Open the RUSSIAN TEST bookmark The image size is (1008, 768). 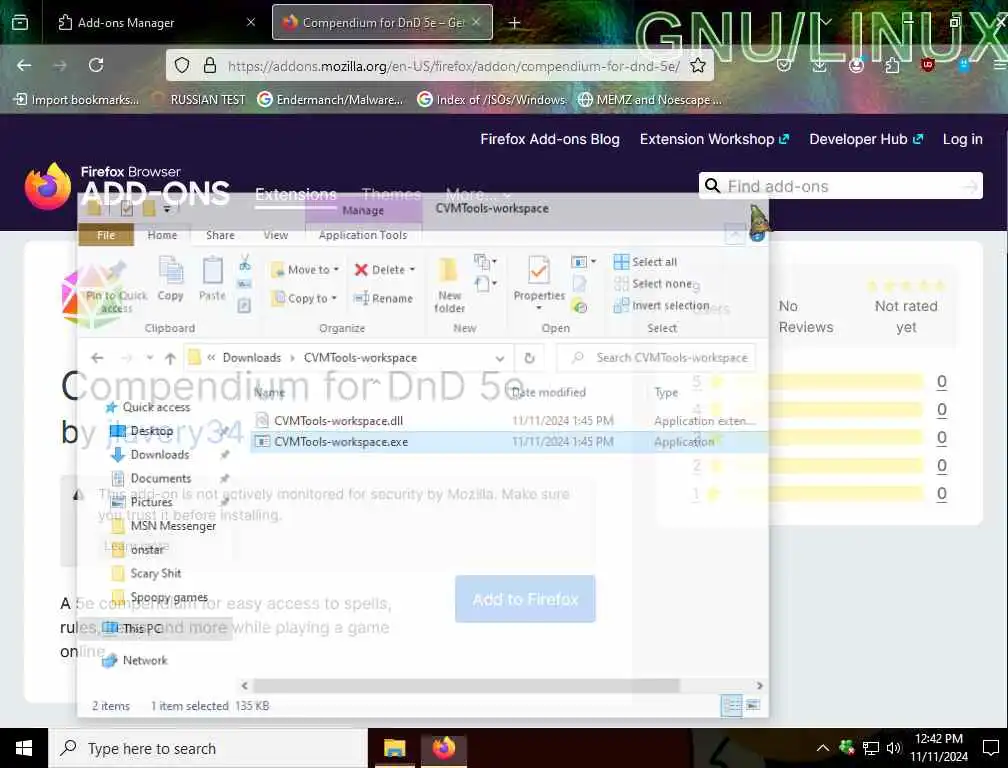click(x=201, y=100)
